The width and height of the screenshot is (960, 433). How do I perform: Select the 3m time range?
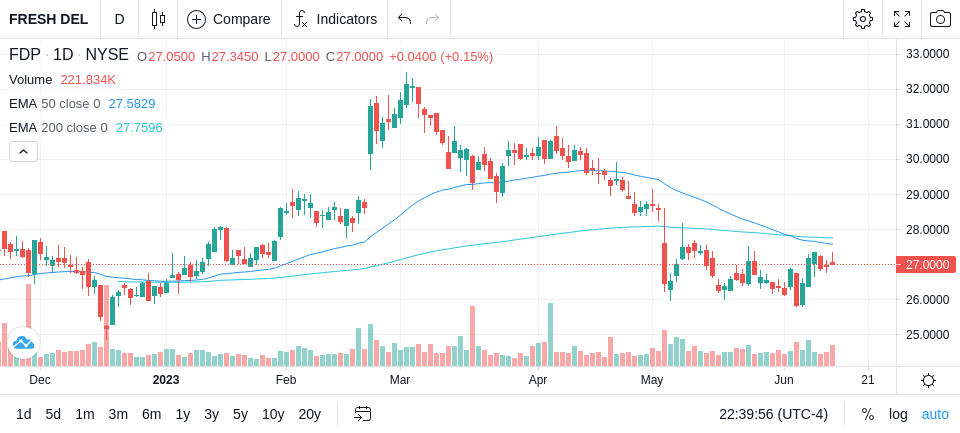[118, 415]
